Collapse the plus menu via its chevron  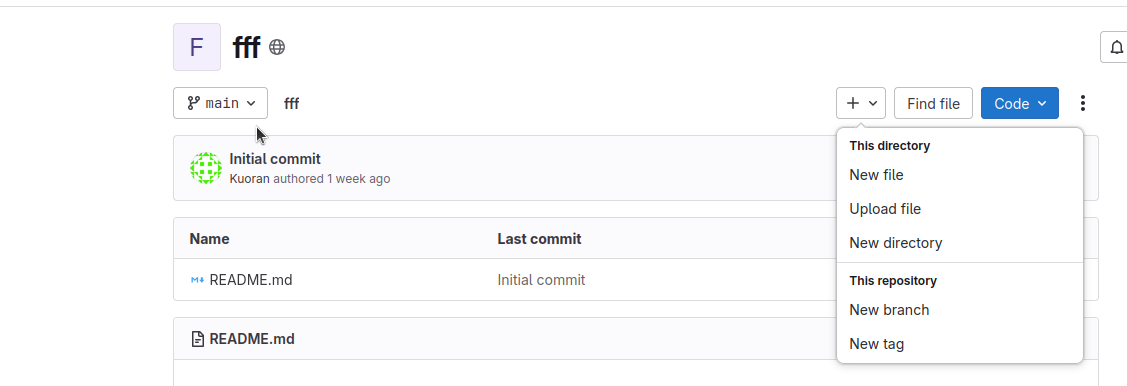point(873,104)
